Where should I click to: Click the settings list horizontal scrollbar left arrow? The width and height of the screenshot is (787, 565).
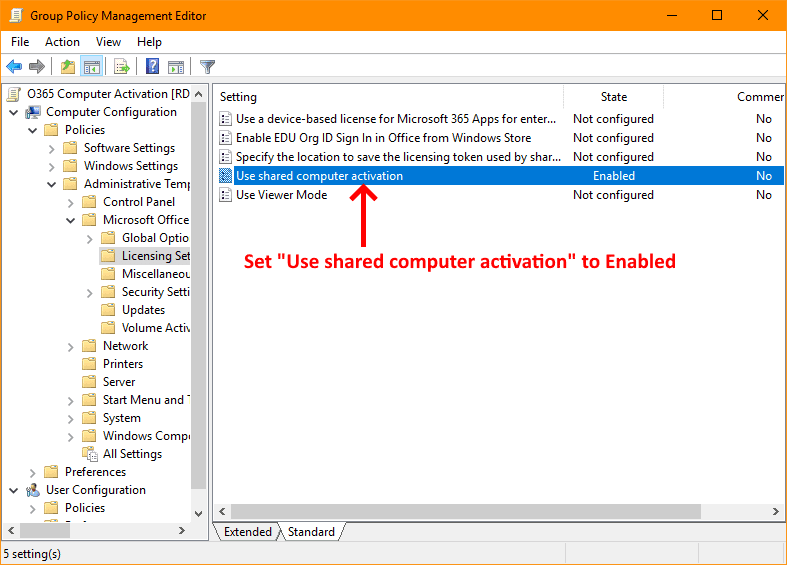coord(222,511)
